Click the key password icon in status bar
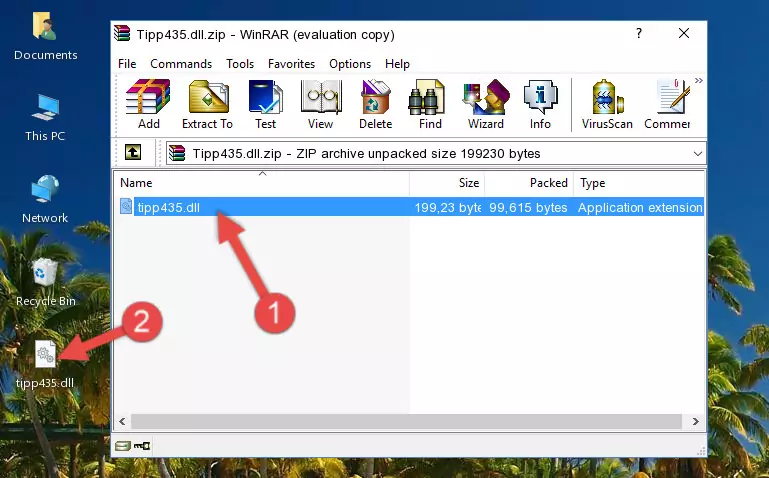 (142, 446)
